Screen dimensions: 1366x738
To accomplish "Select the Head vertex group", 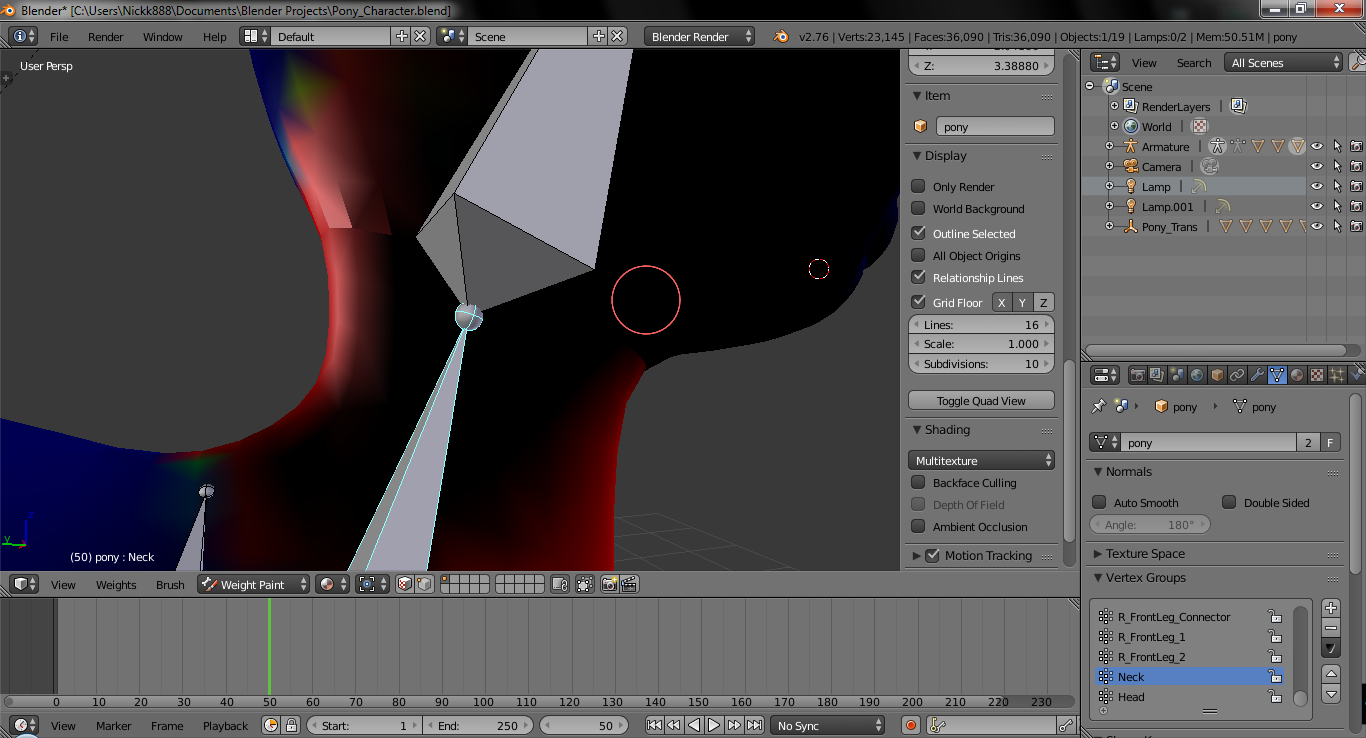I will point(1189,697).
